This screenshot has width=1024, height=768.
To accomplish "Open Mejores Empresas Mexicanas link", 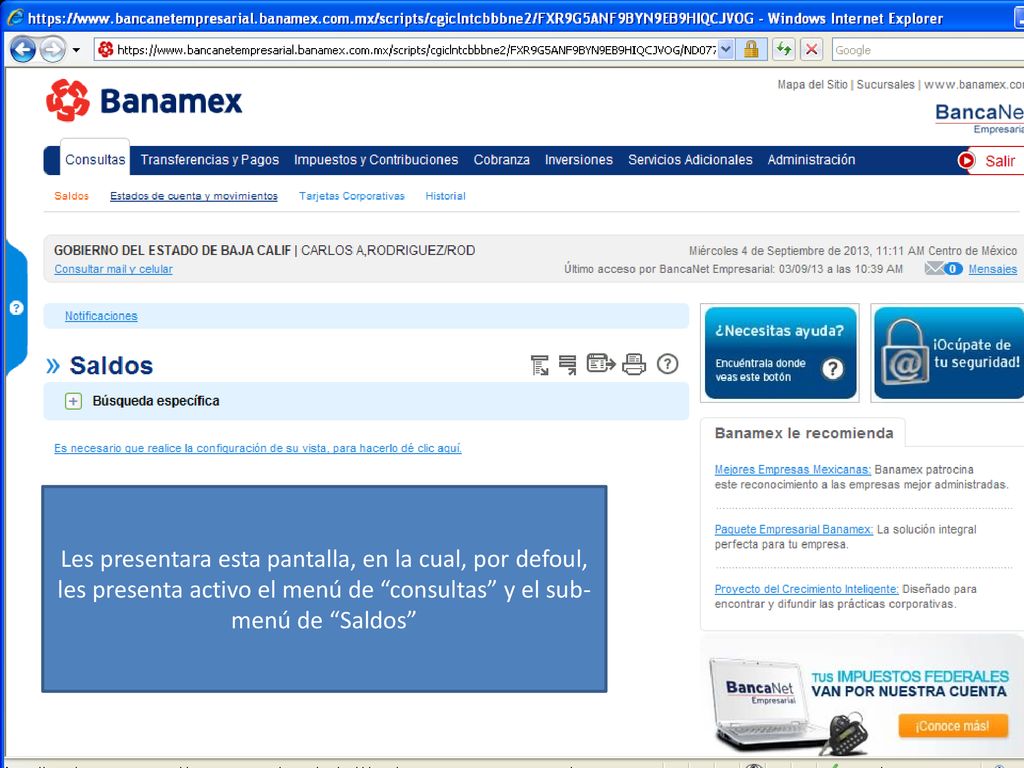I will [x=793, y=470].
